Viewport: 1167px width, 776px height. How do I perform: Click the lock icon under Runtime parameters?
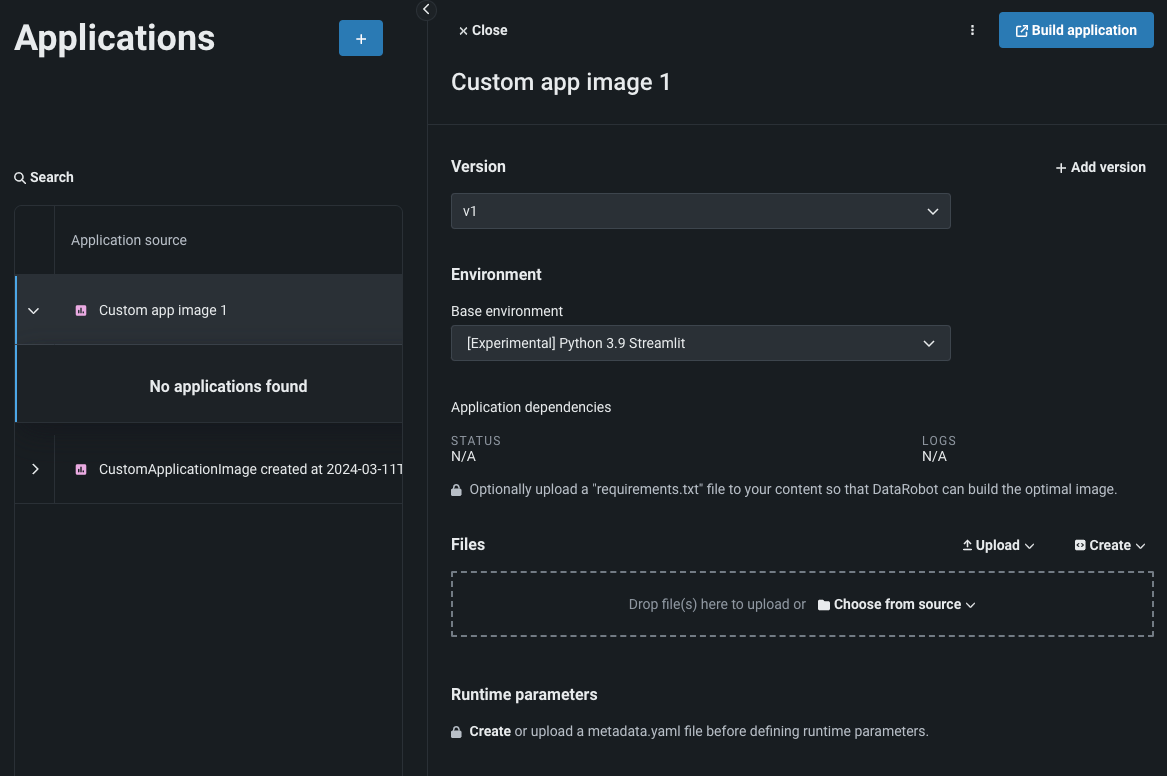(x=456, y=732)
